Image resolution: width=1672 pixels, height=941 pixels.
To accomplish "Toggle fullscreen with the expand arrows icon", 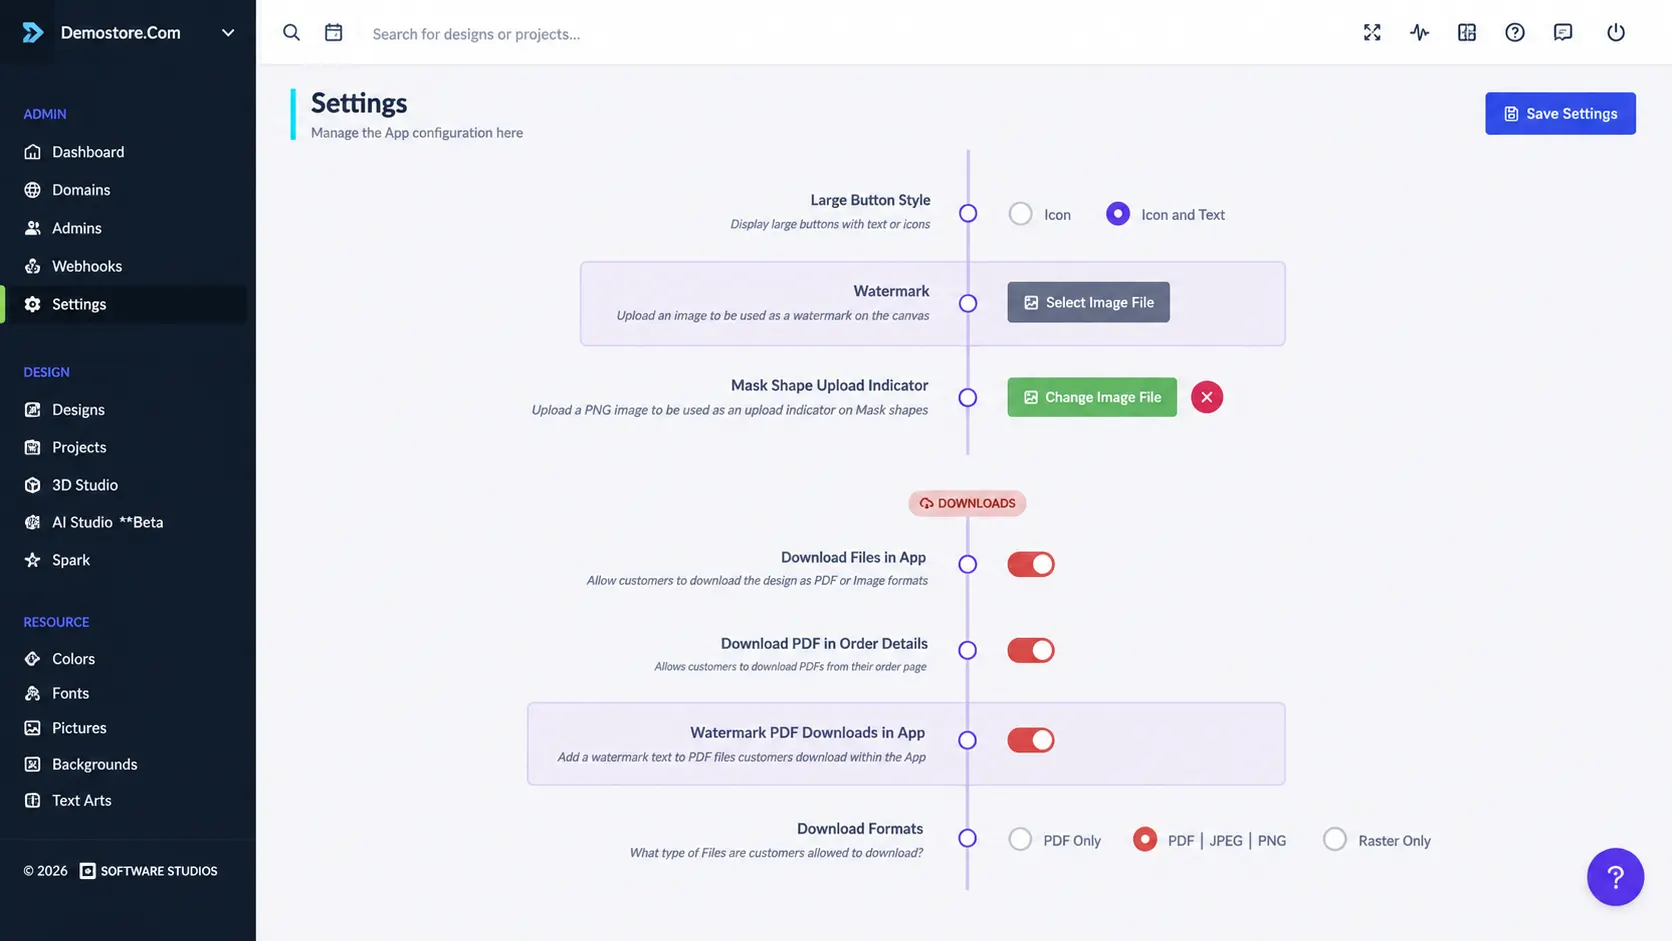I will coord(1372,33).
